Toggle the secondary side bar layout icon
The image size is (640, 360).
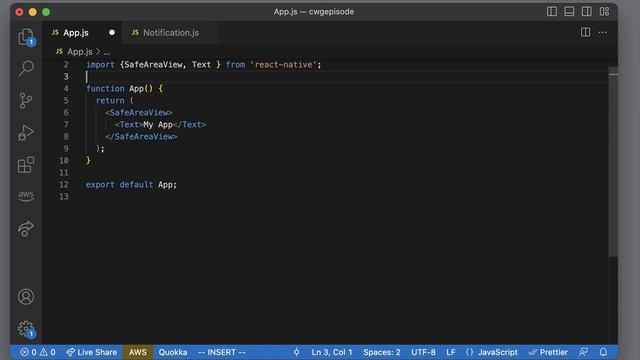click(x=587, y=11)
